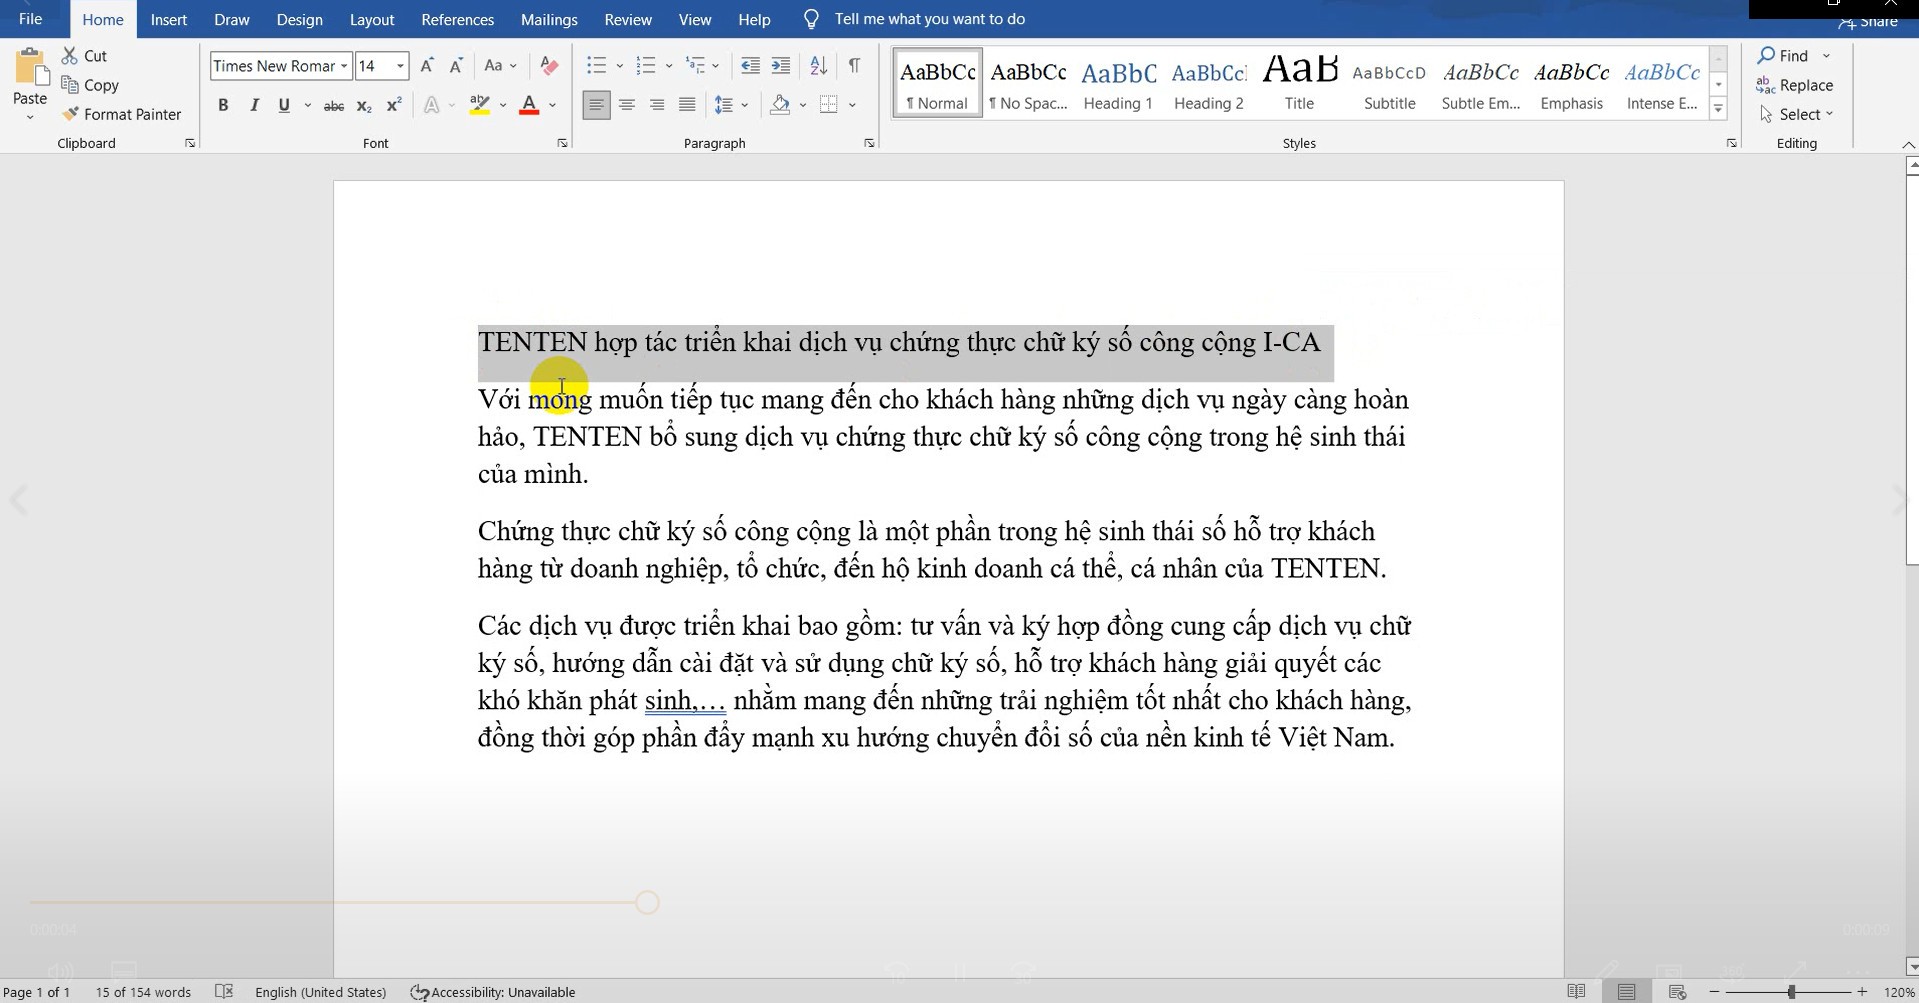Open font color dropdown arrow
This screenshot has height=1003, width=1919.
pyautogui.click(x=552, y=105)
